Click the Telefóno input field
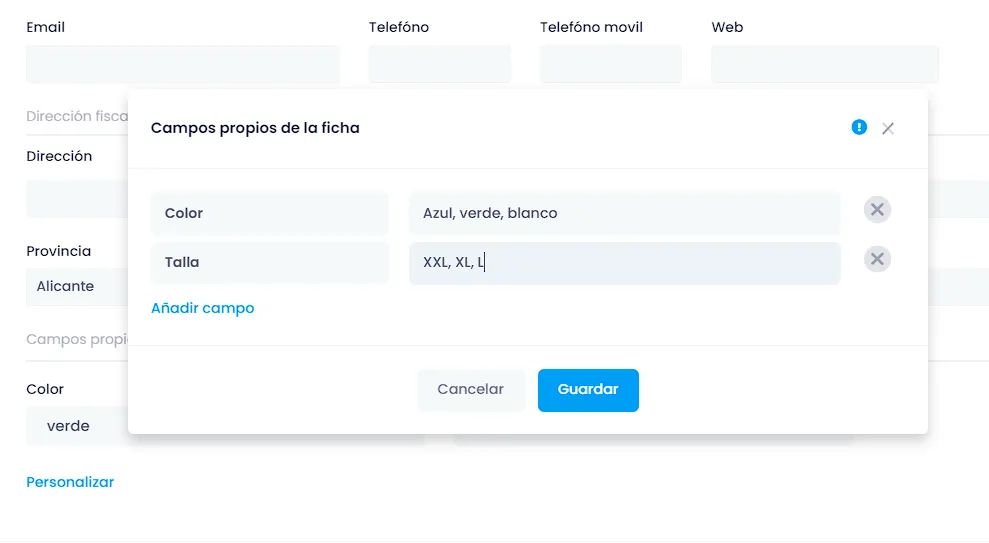 point(440,64)
